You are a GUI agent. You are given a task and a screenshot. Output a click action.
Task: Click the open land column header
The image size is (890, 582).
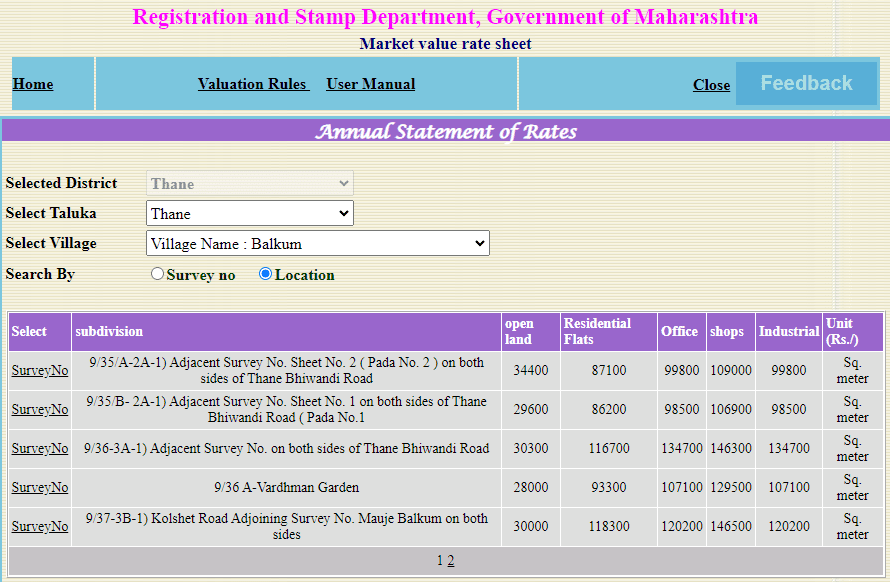pos(531,332)
